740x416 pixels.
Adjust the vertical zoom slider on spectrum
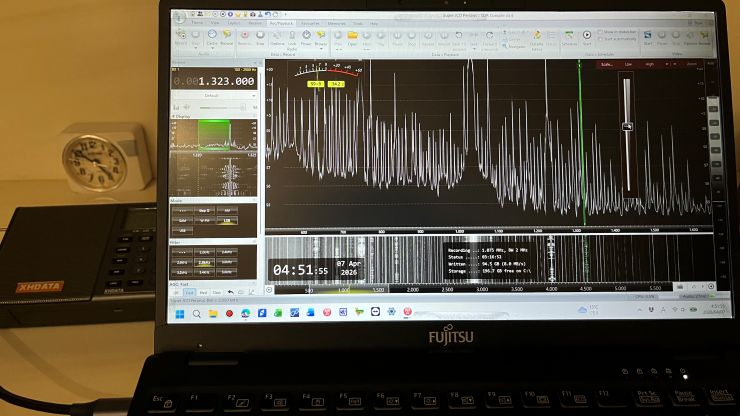(628, 126)
